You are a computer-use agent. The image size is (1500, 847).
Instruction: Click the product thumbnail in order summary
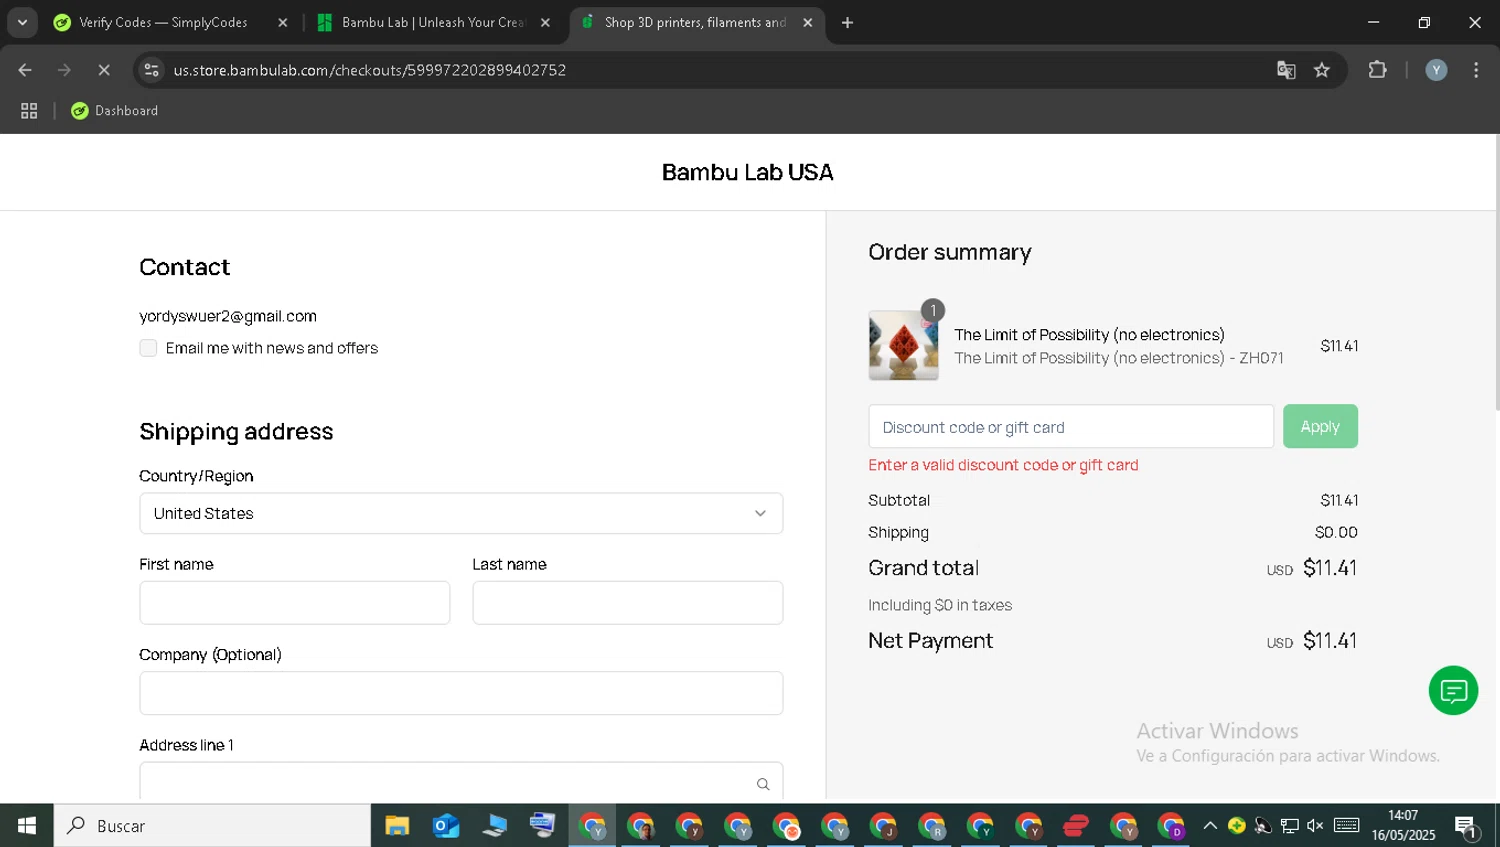coord(903,345)
